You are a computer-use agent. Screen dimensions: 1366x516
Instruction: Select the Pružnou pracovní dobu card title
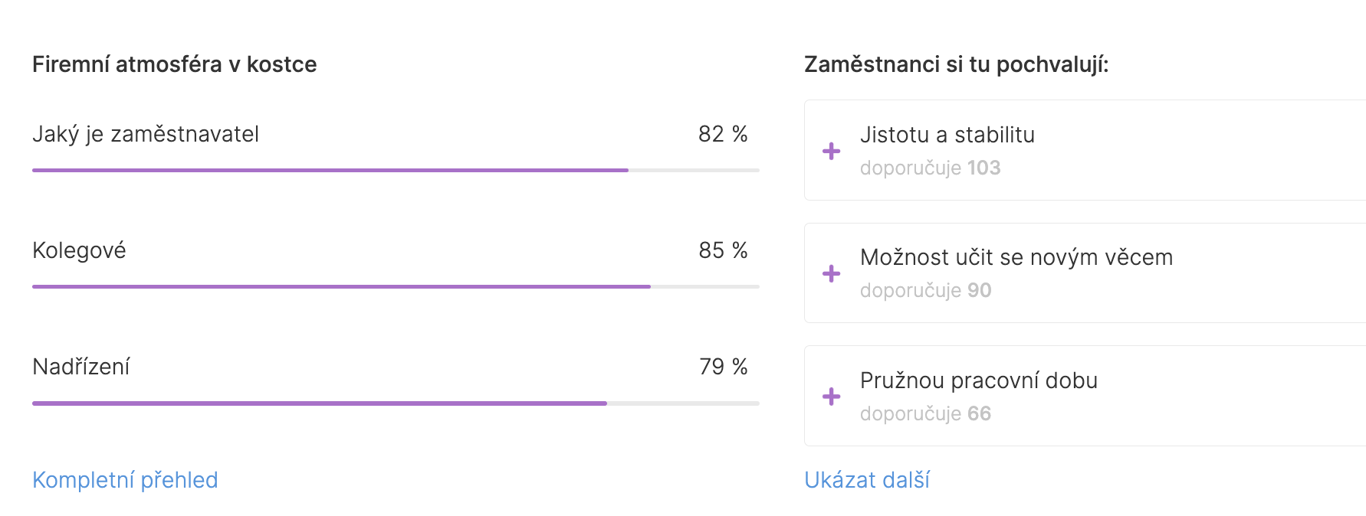[x=978, y=381]
